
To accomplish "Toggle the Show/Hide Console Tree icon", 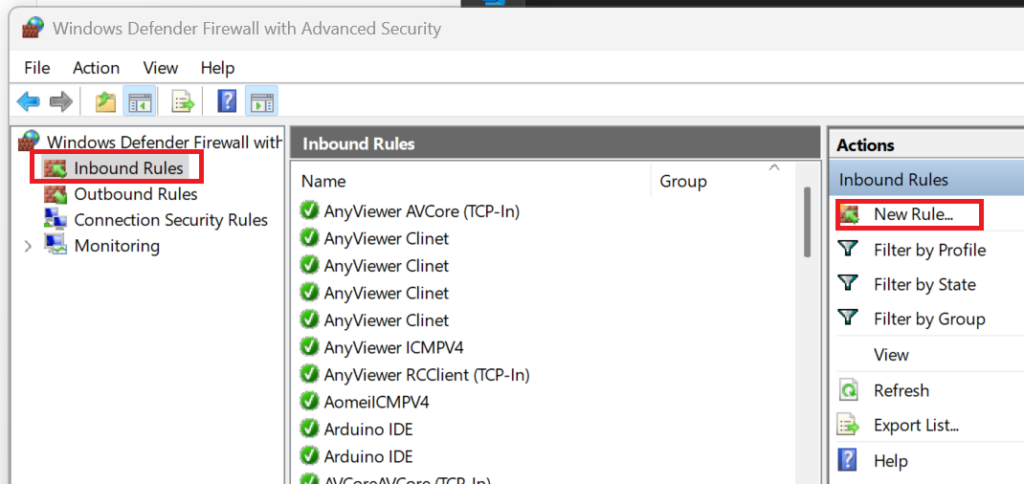I will tap(139, 101).
